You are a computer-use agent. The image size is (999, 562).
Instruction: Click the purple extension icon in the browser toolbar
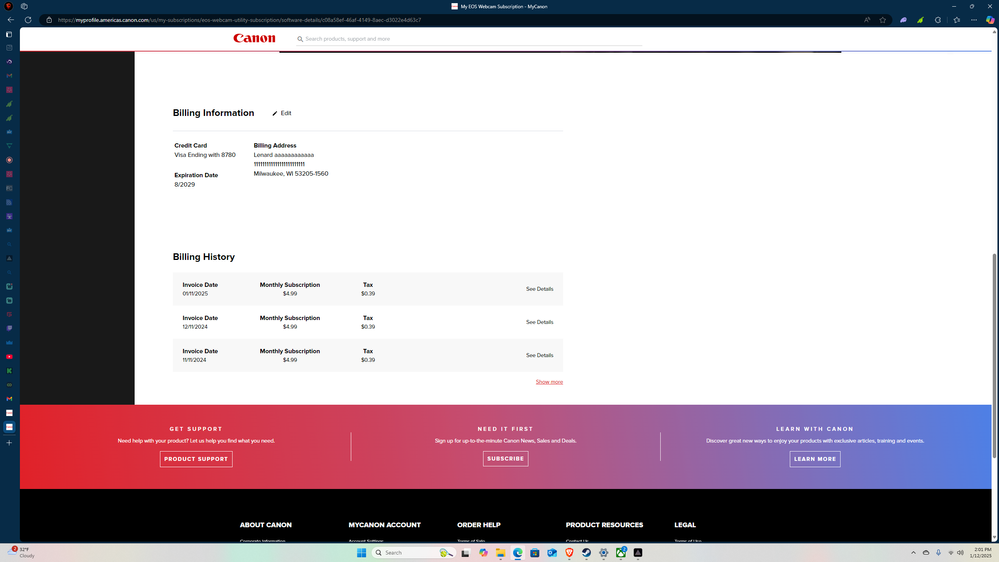coord(903,20)
